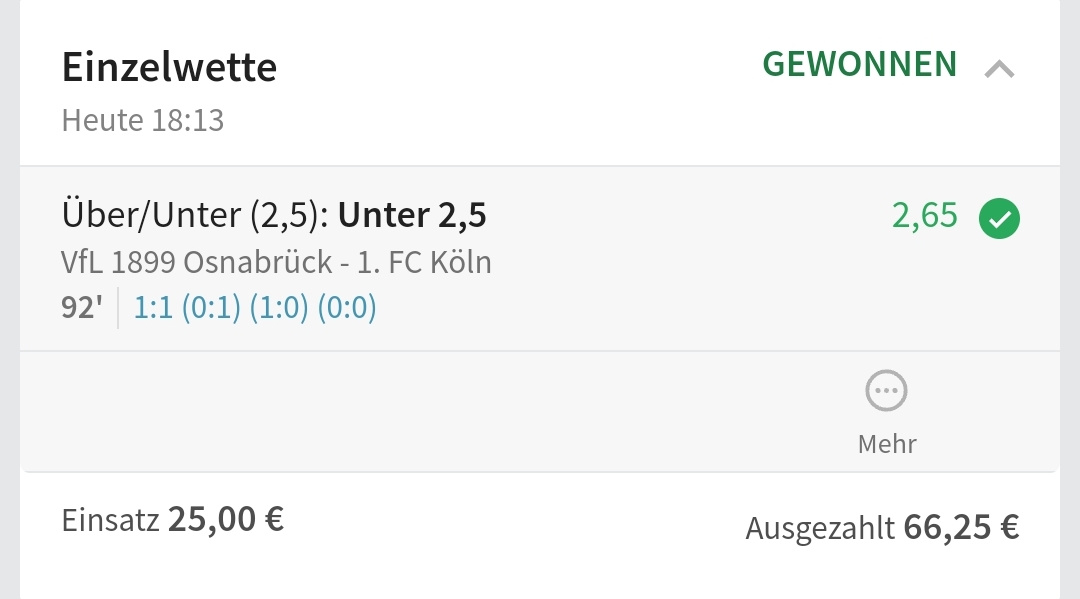Select the bold Unter 2,5 pick
The height and width of the screenshot is (599, 1080).
point(412,215)
